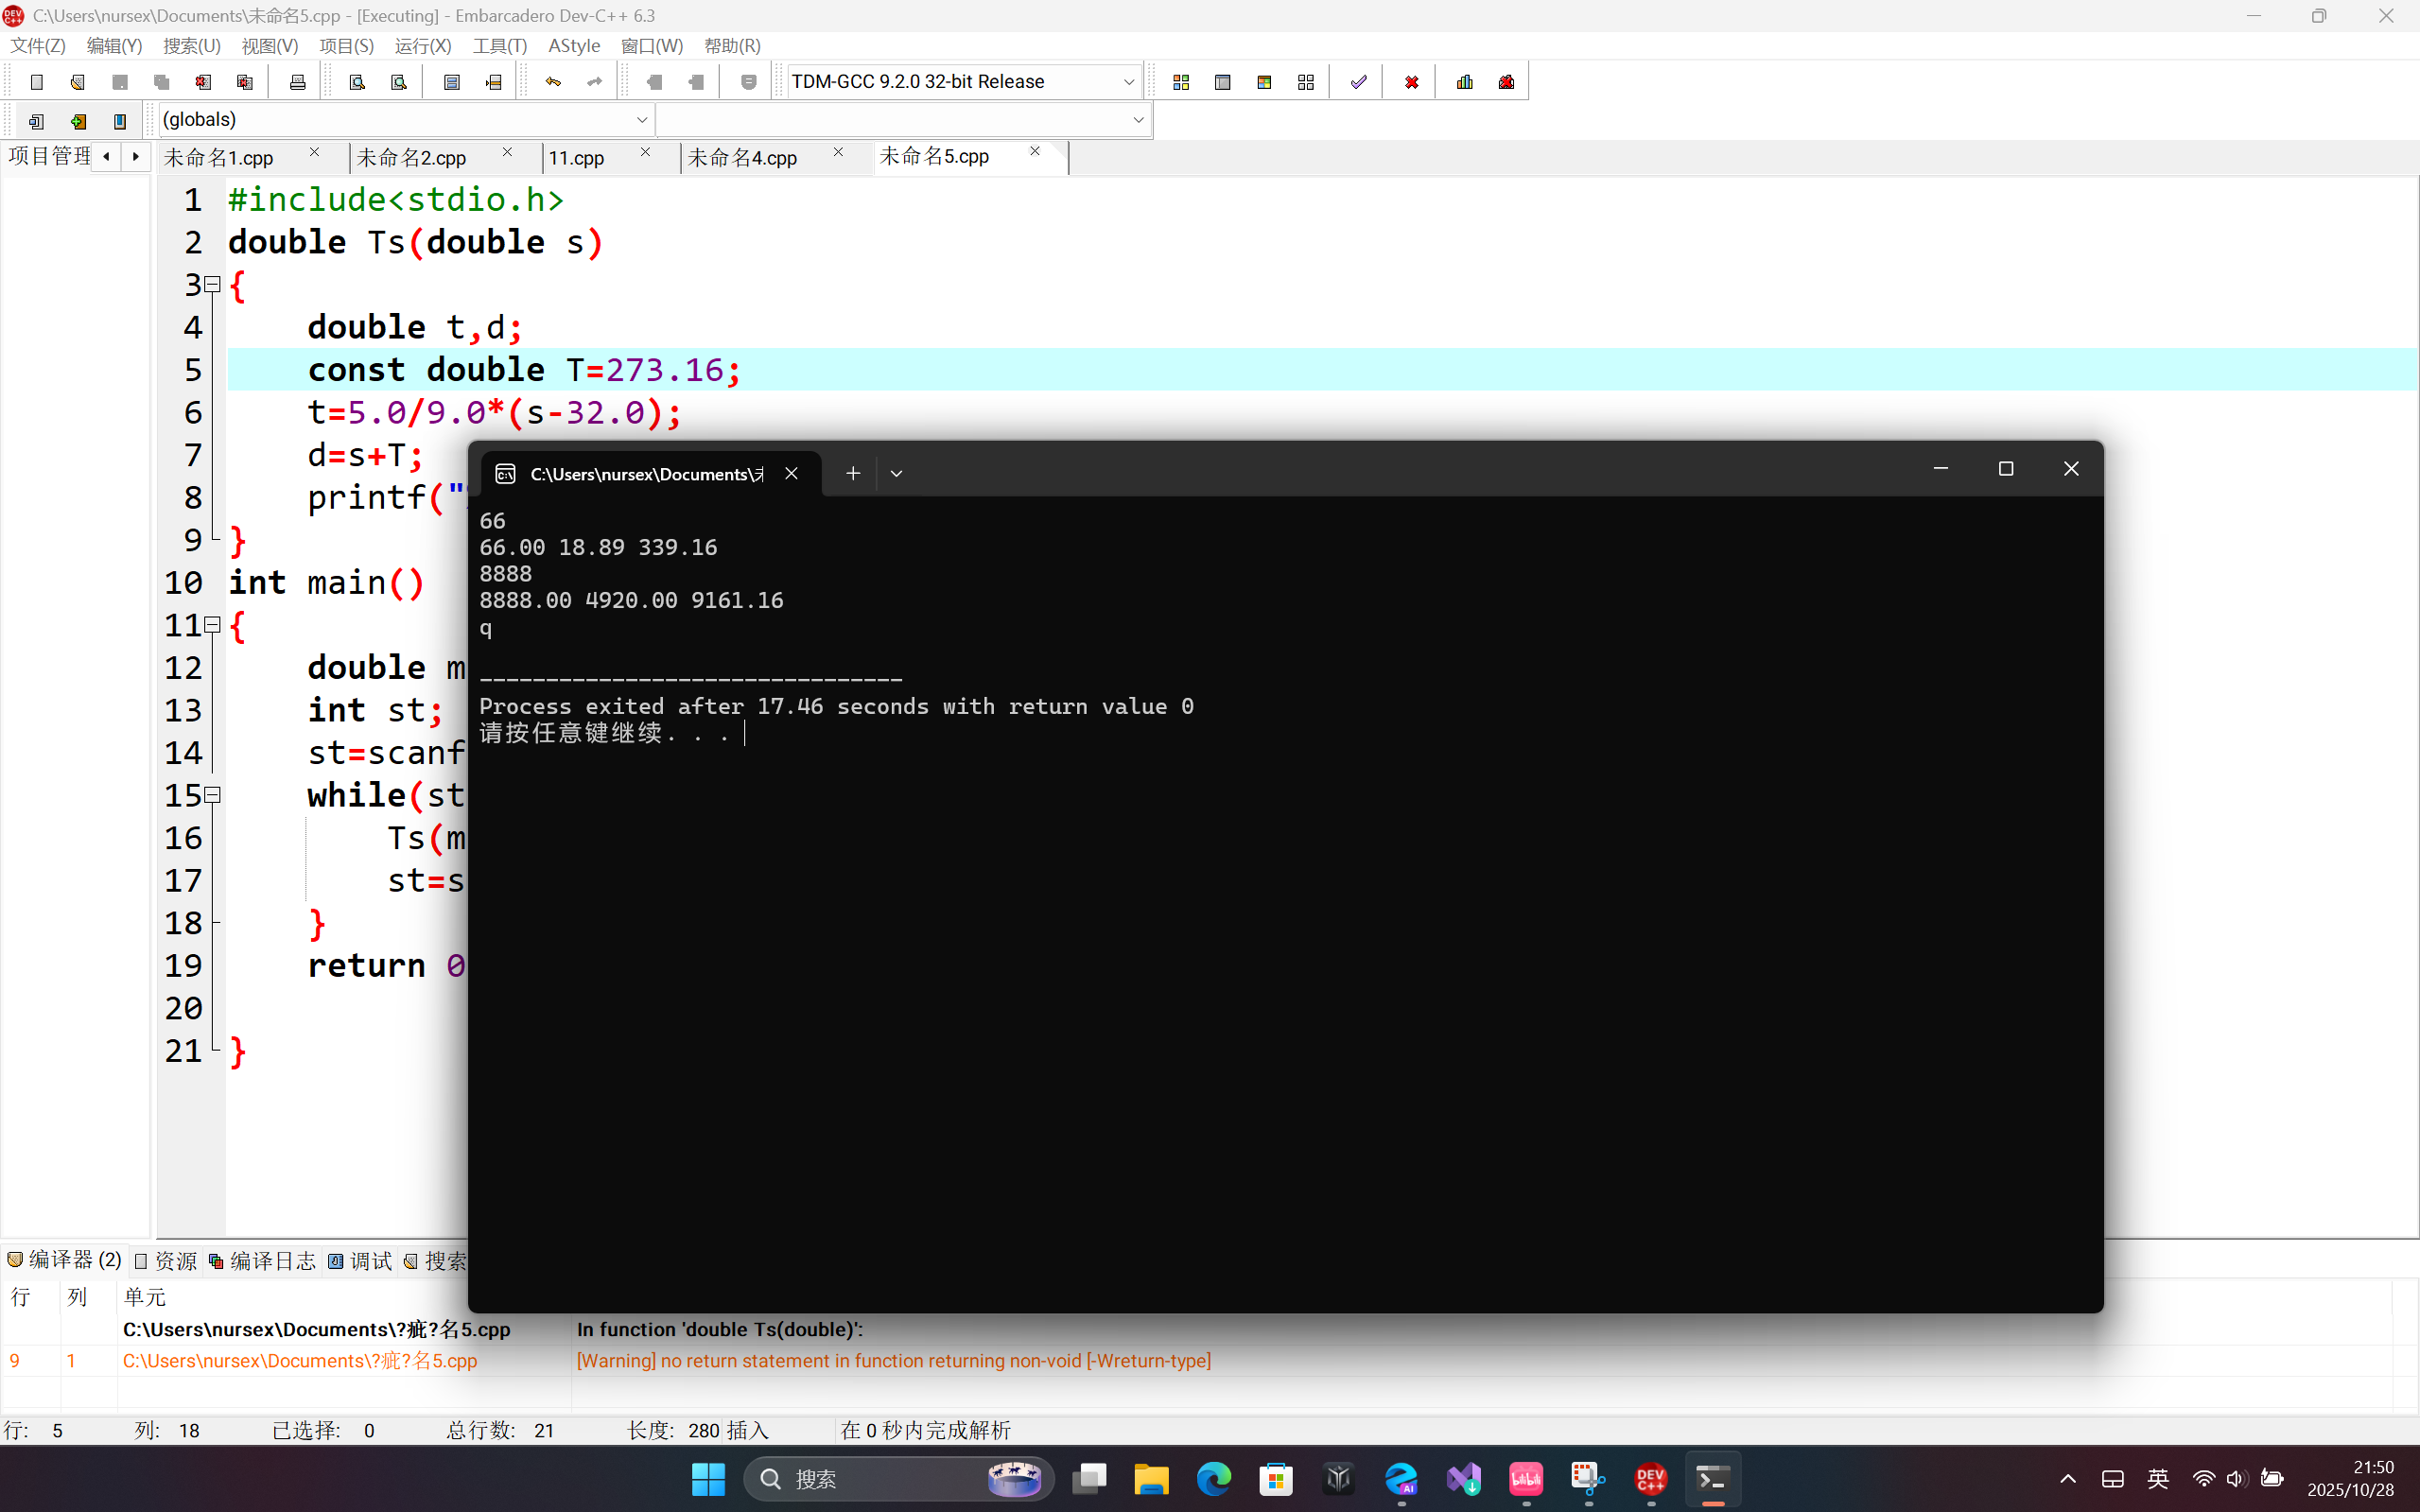The image size is (2420, 1512).
Task: Open the TDM-GCC compiler selection dropdown
Action: [x=1128, y=82]
